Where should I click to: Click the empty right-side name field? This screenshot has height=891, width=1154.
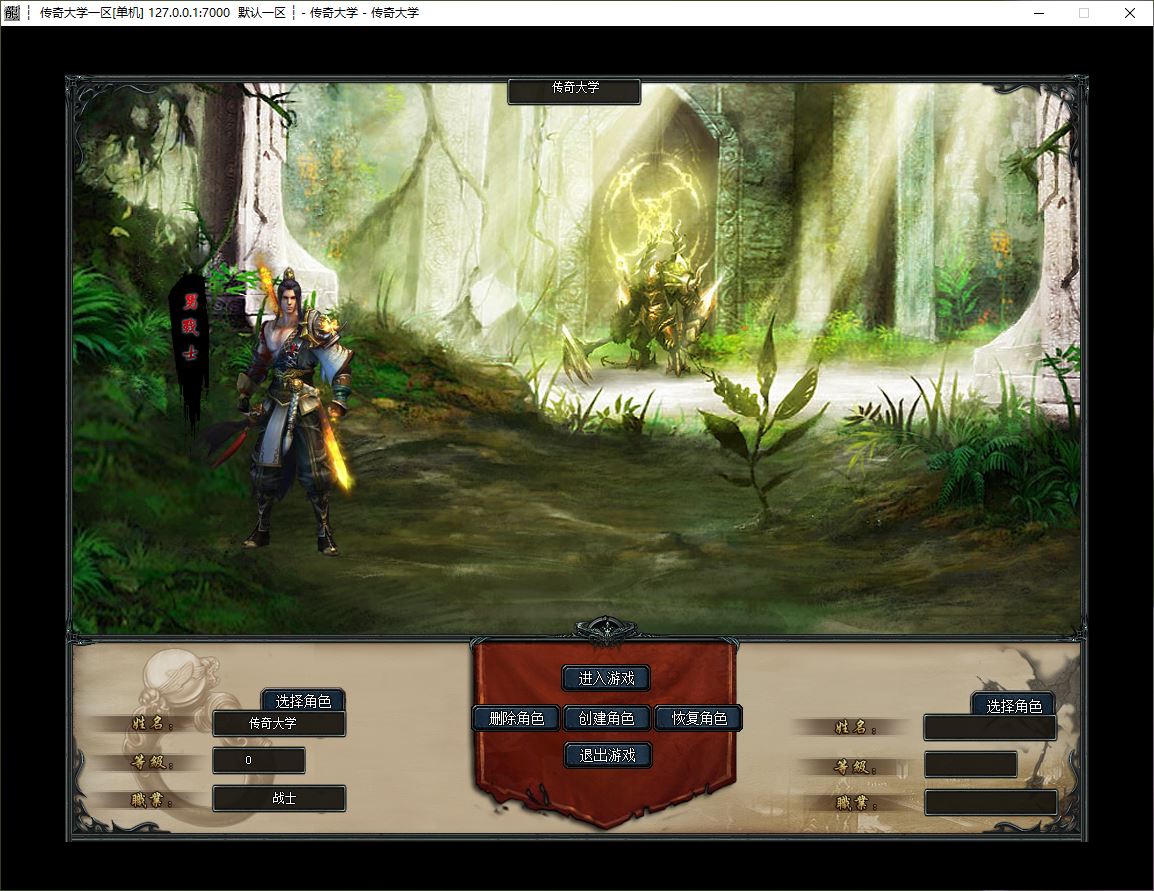pos(990,728)
